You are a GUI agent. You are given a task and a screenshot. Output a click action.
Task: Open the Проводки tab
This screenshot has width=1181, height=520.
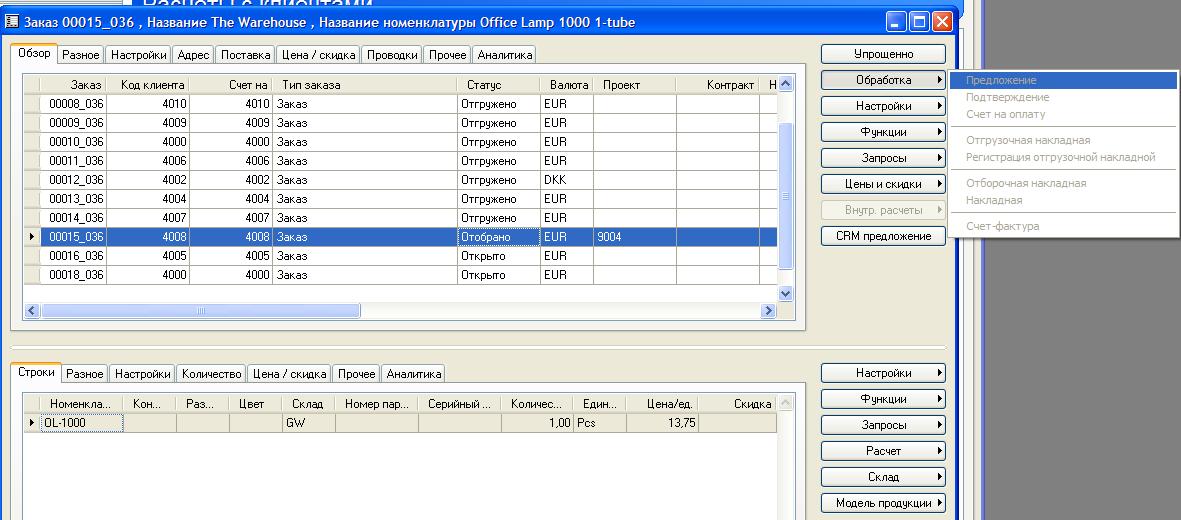(392, 55)
